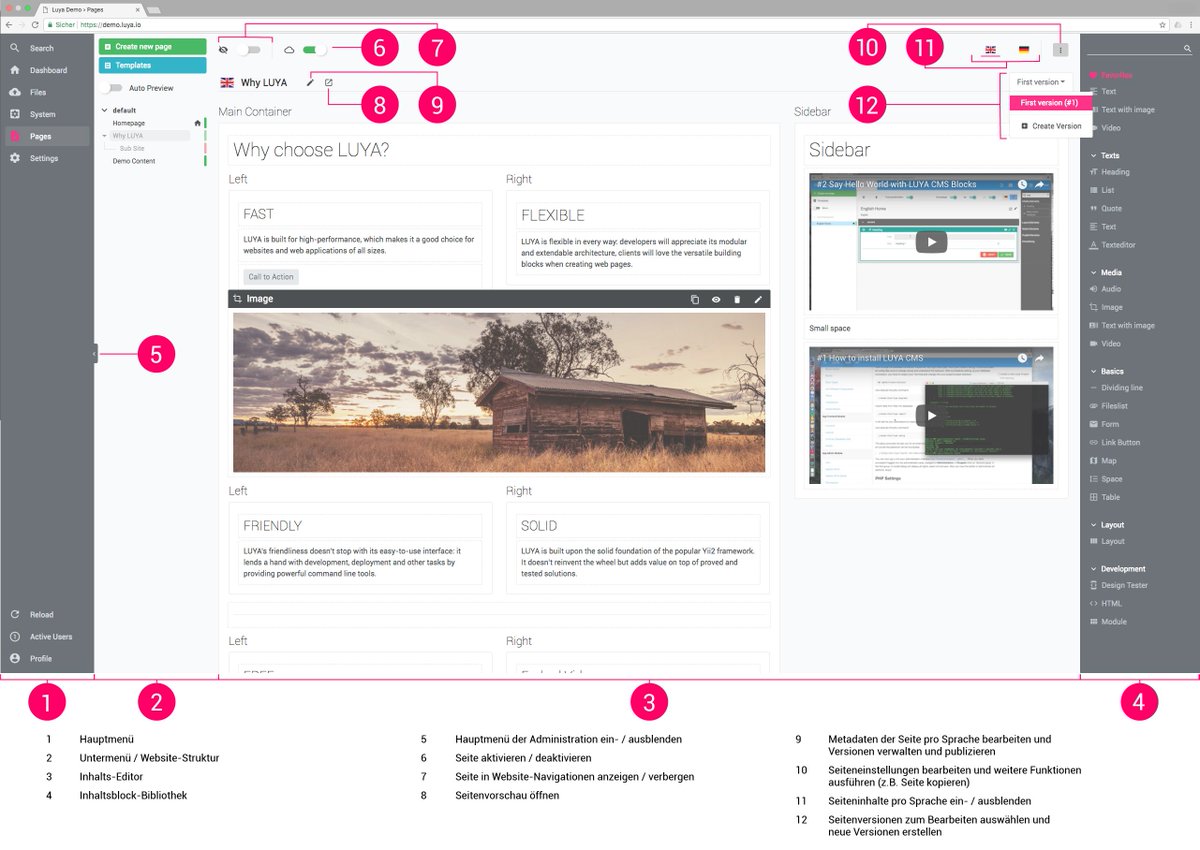1200x850 pixels.
Task: Toggle page visibility in navigation switch
Action: point(249,49)
